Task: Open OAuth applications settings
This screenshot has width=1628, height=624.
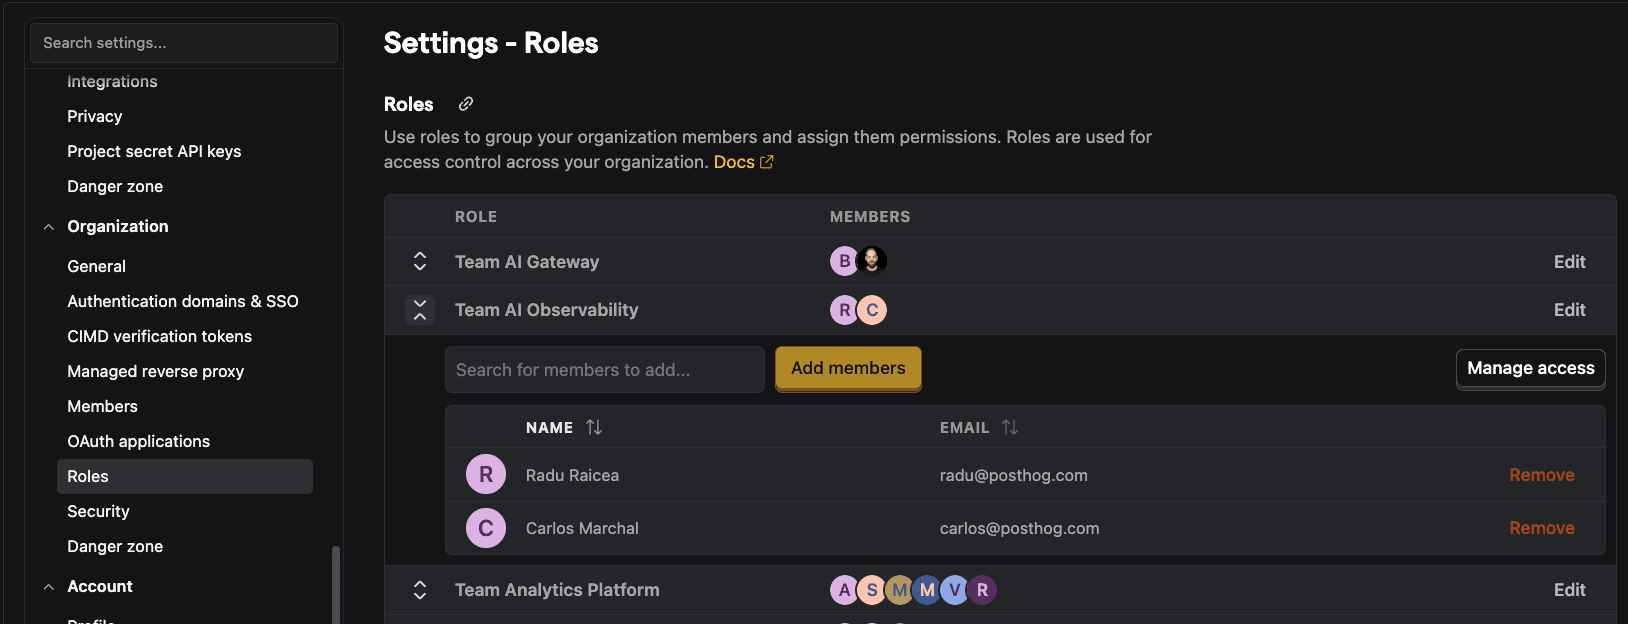Action: pos(138,442)
